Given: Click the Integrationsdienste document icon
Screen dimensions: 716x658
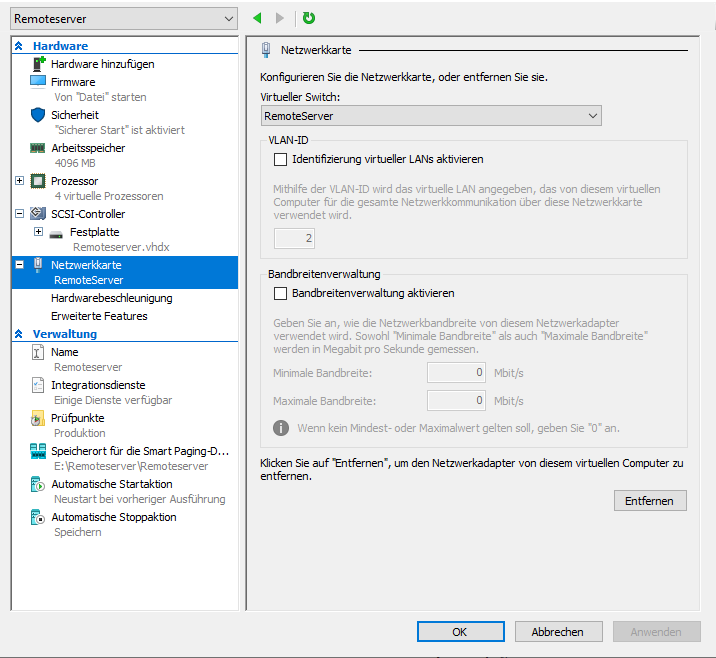Looking at the screenshot, I should (38, 385).
